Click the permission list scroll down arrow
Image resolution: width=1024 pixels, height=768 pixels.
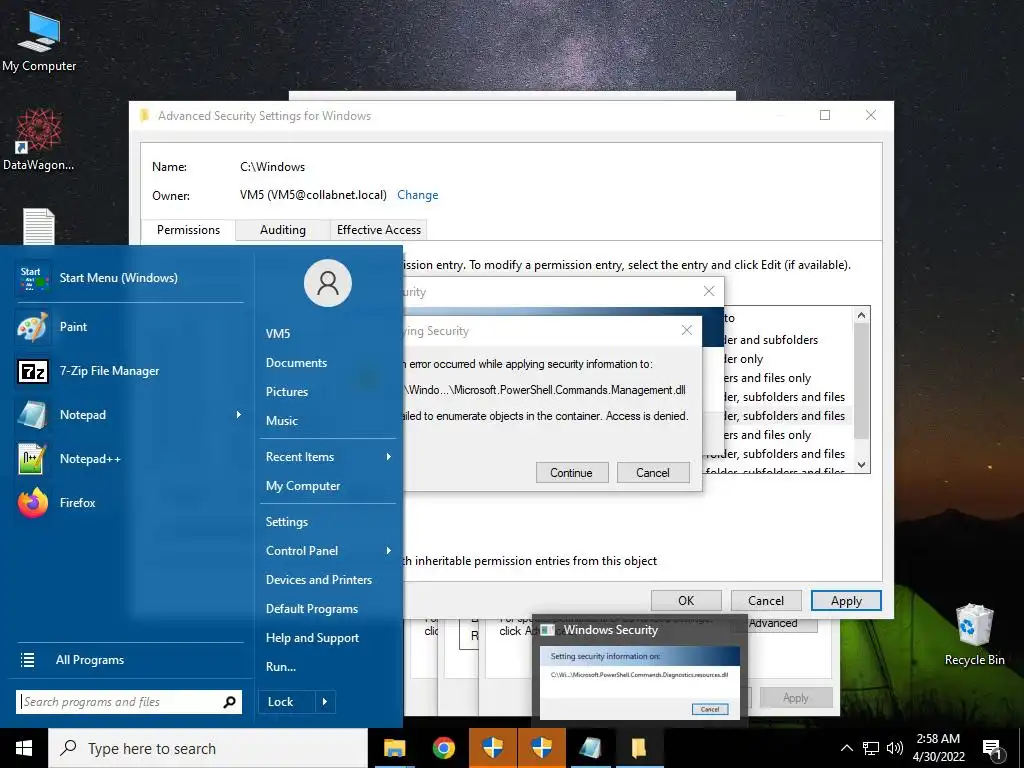point(861,465)
